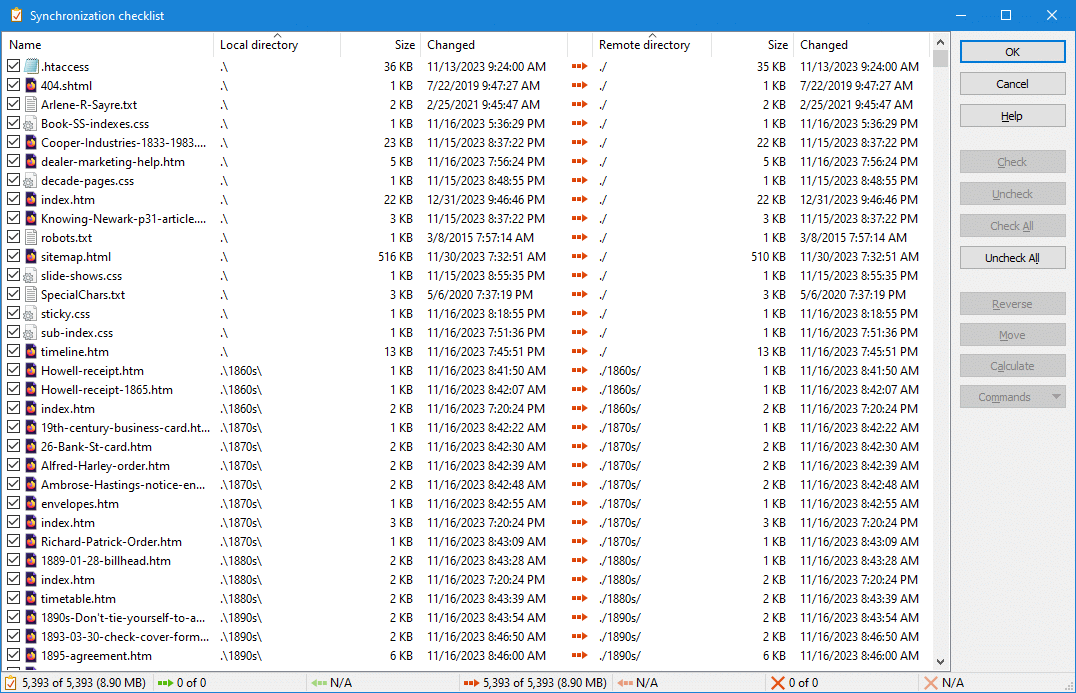
Task: Click the file icon of robots.txt
Action: [31, 238]
